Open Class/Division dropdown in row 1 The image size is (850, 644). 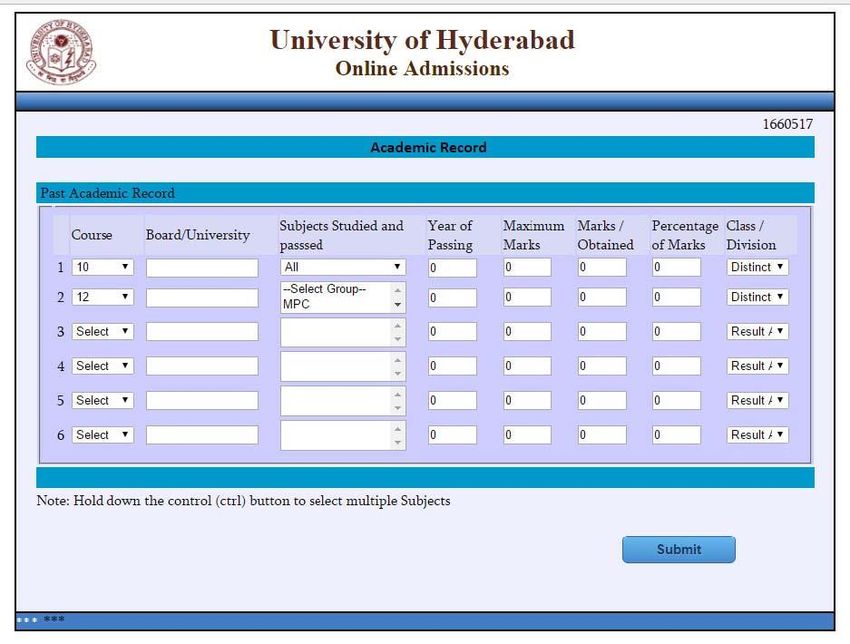coord(757,267)
